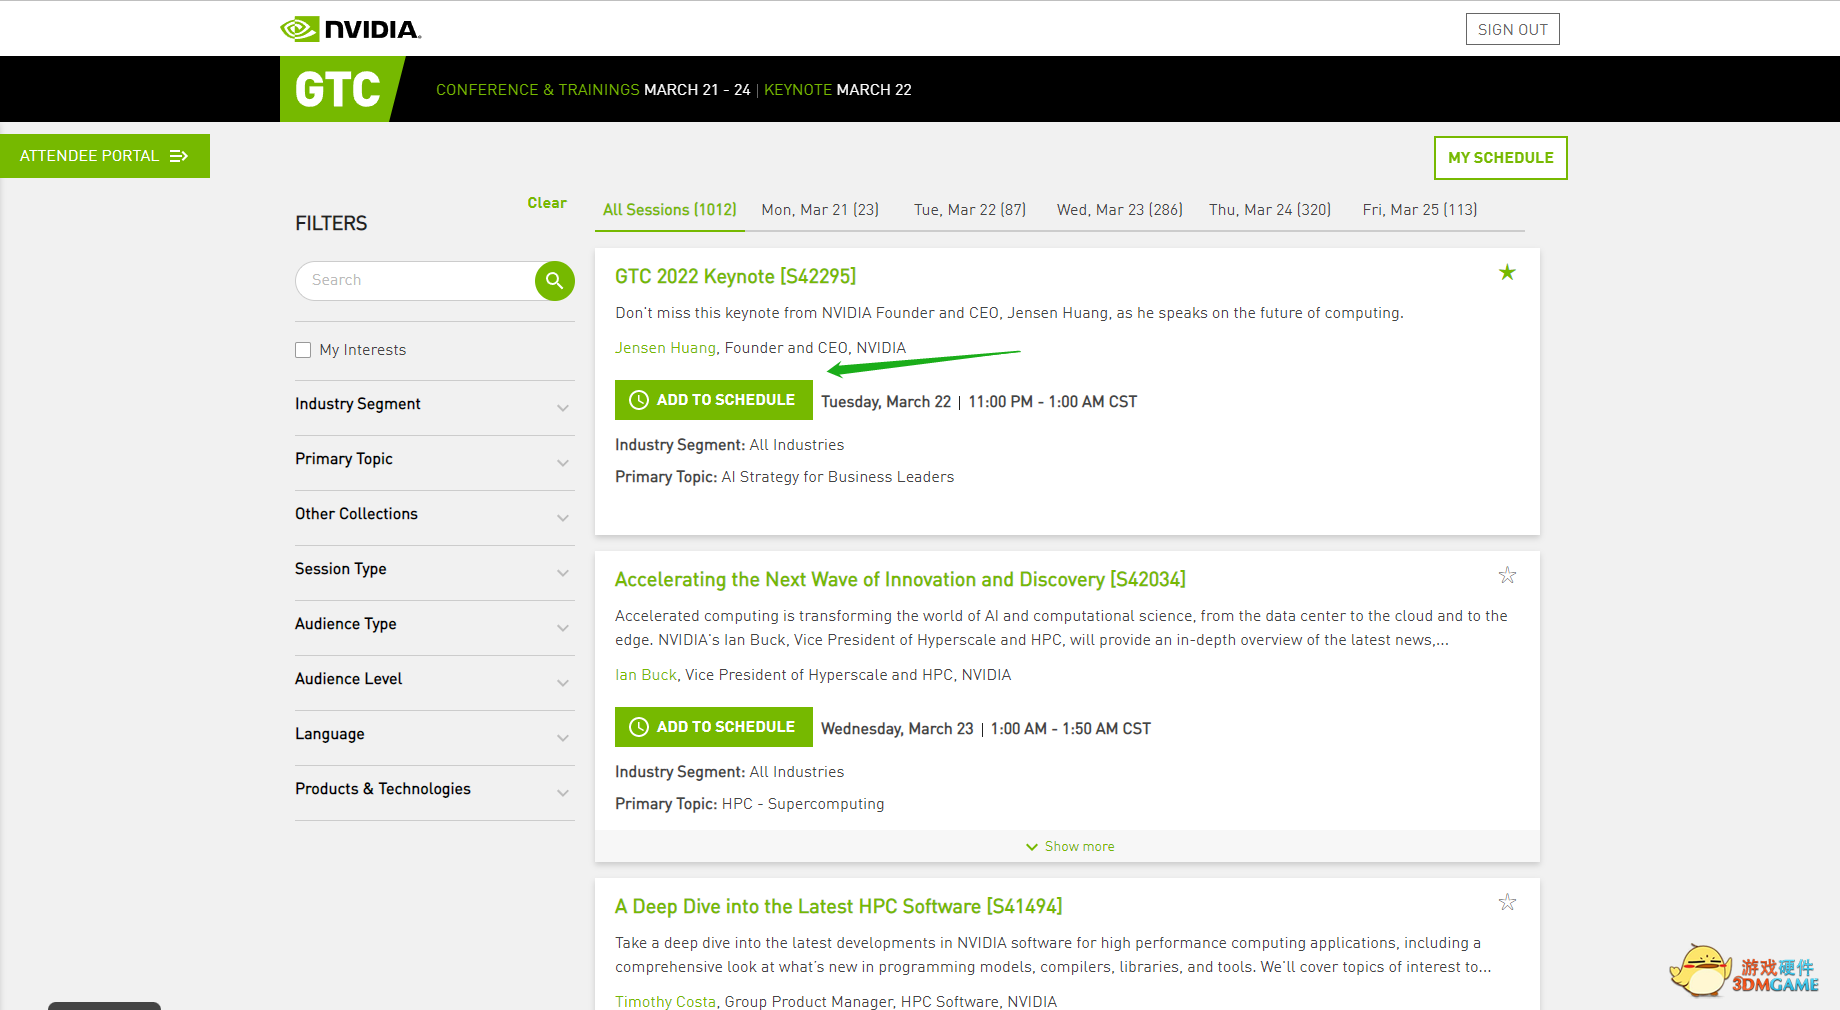1840x1010 pixels.
Task: Select the All Sessions (1012) tab
Action: (670, 210)
